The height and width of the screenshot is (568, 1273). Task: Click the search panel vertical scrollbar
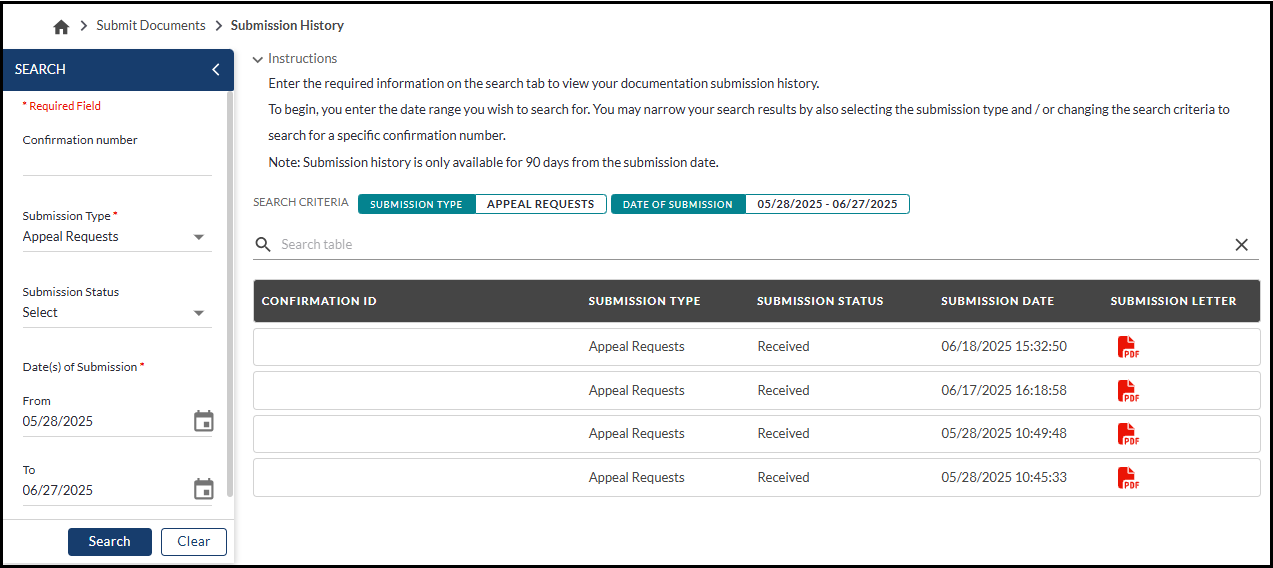tap(230, 300)
